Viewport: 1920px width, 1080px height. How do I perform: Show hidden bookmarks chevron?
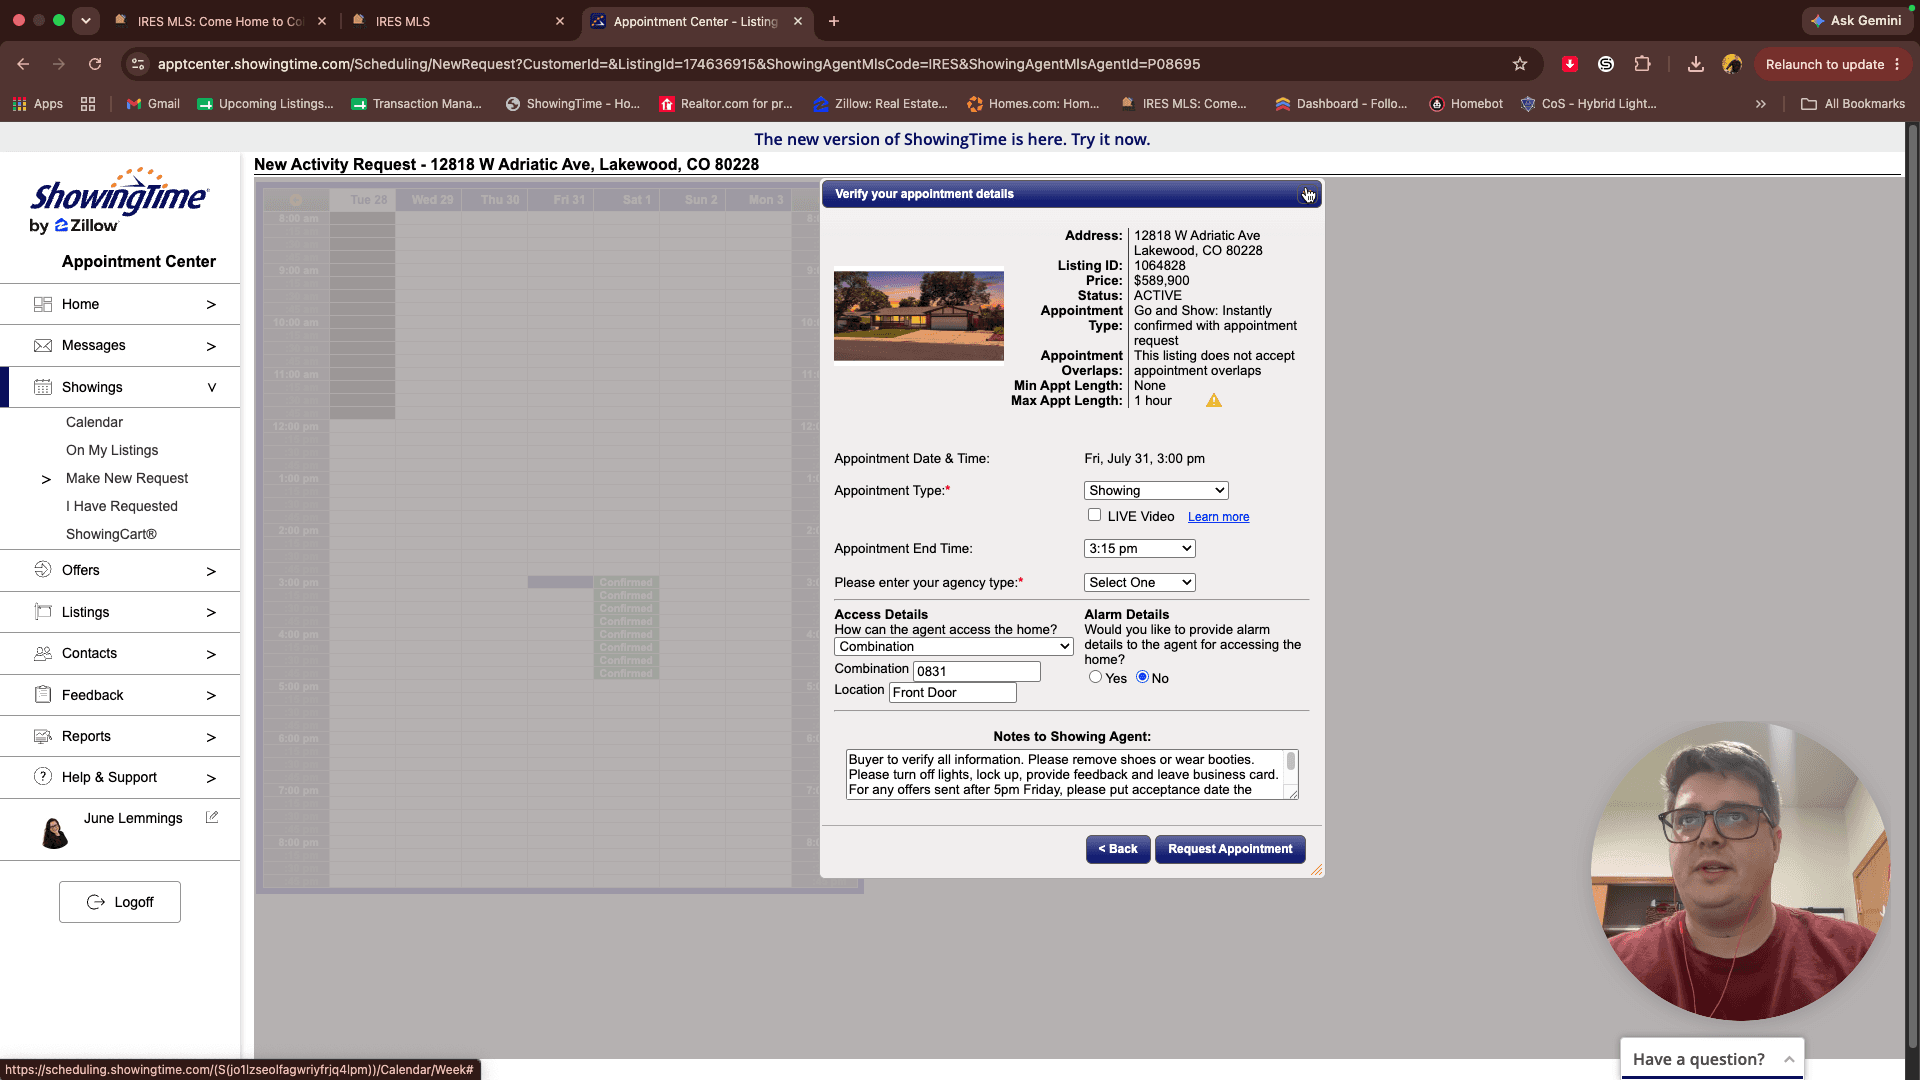tap(1761, 104)
